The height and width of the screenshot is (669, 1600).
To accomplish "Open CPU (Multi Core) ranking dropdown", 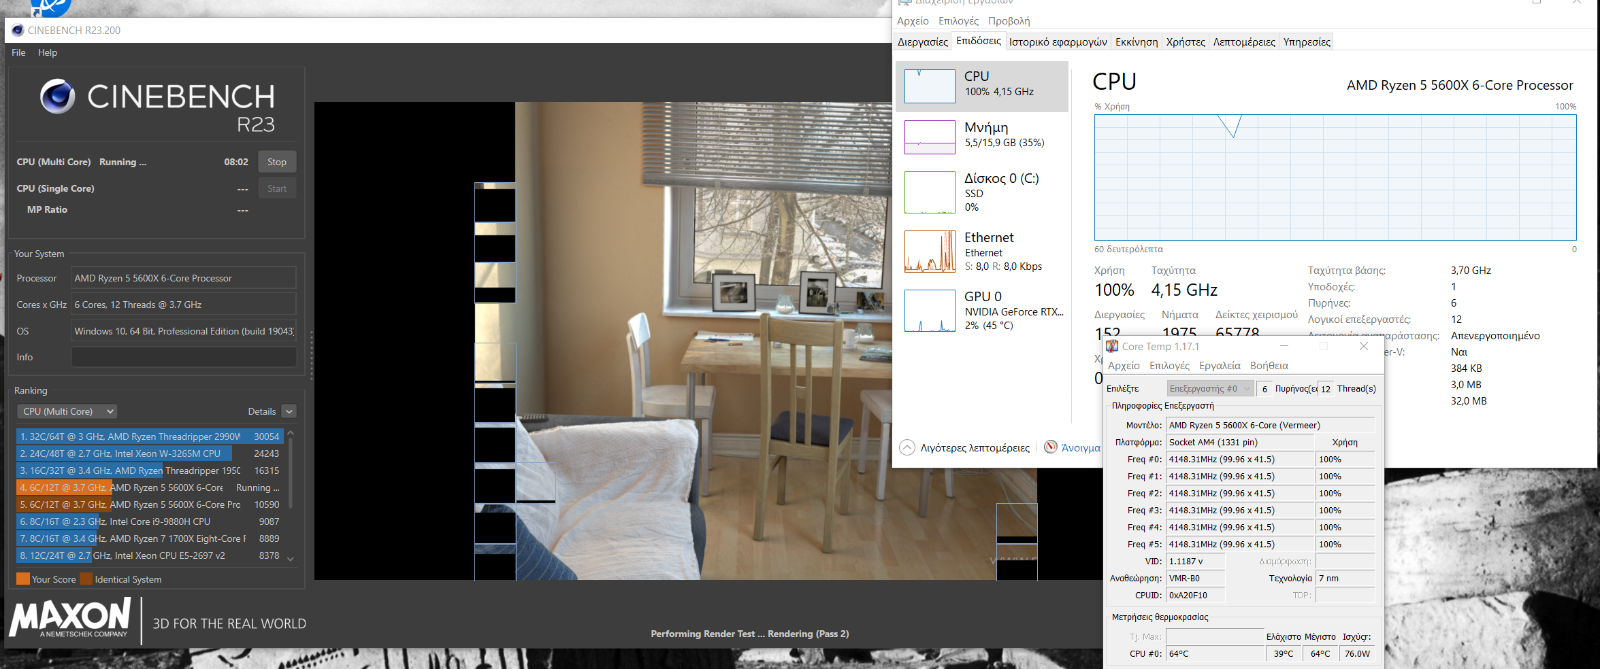I will tap(68, 411).
